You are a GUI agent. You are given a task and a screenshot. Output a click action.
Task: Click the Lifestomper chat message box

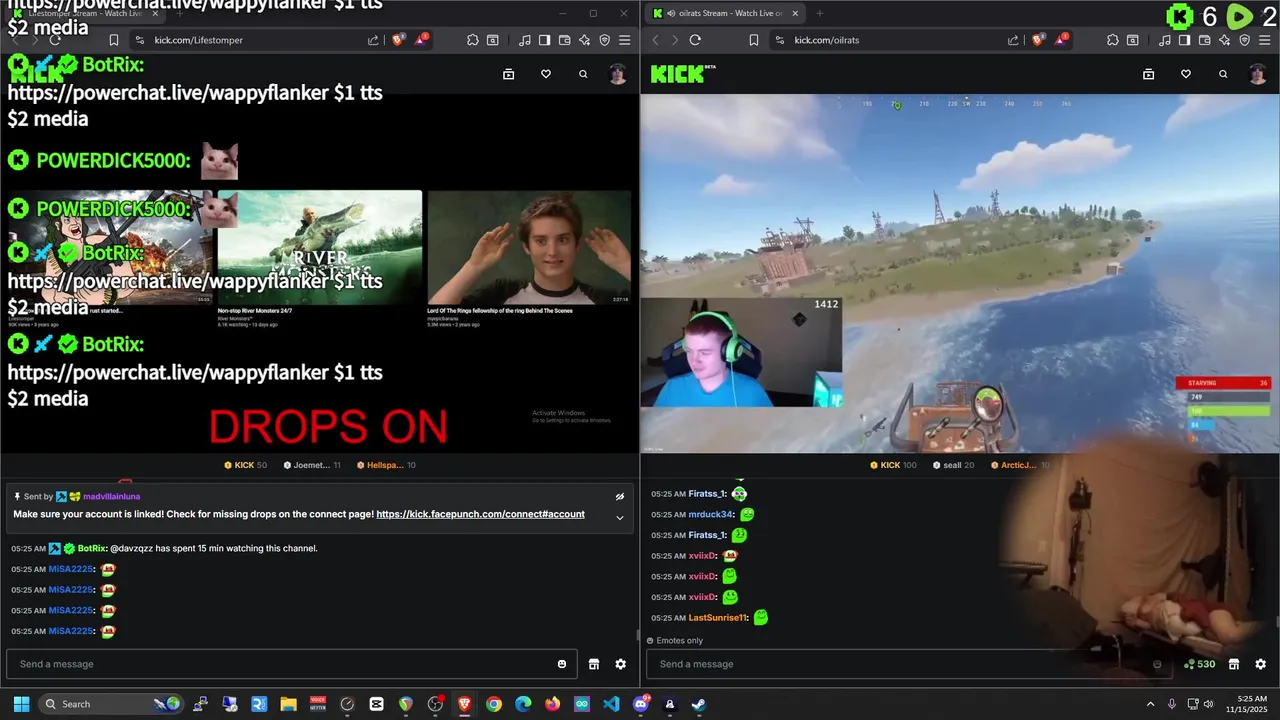[291, 664]
